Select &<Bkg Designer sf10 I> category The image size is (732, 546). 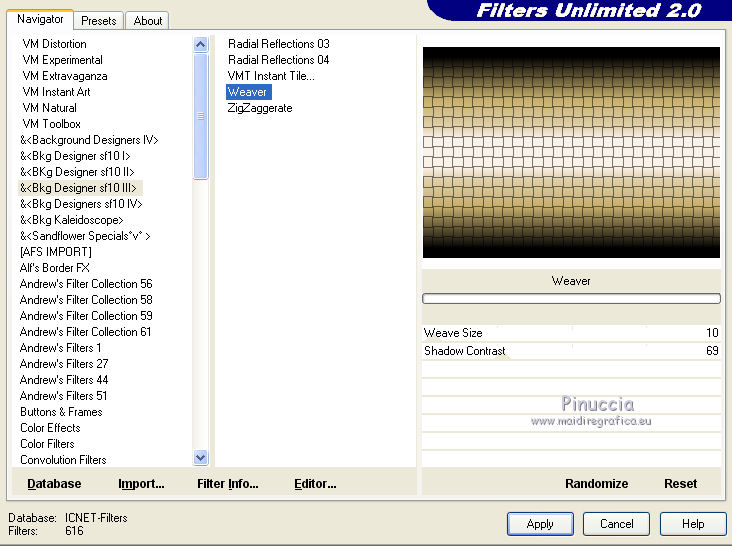click(75, 156)
